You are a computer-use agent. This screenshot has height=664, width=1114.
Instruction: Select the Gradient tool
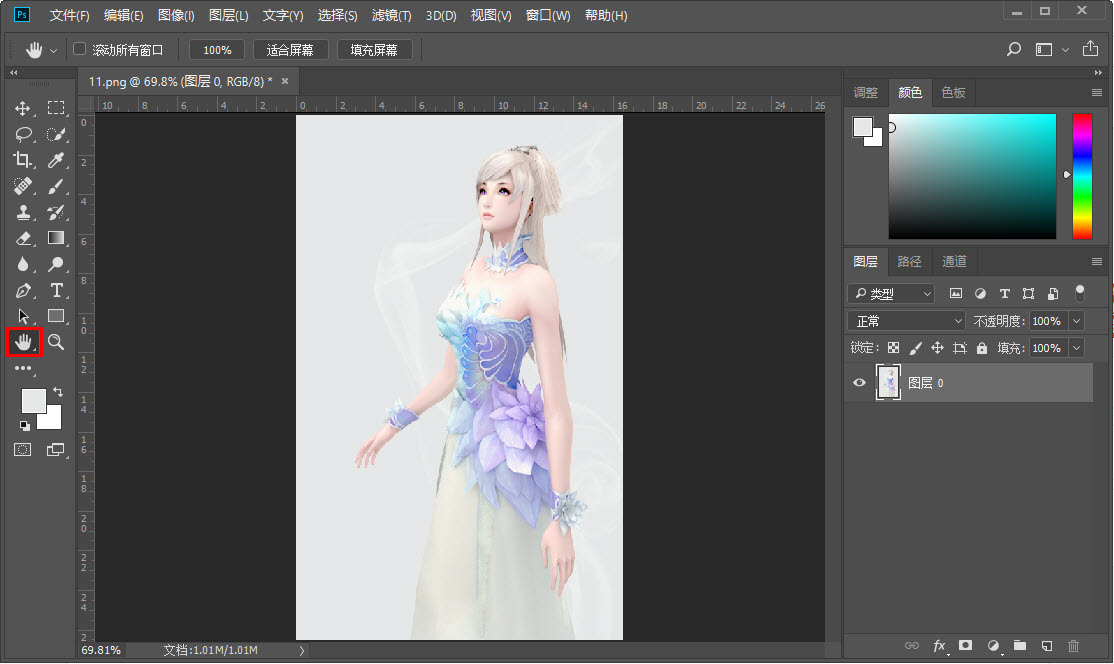pos(56,238)
